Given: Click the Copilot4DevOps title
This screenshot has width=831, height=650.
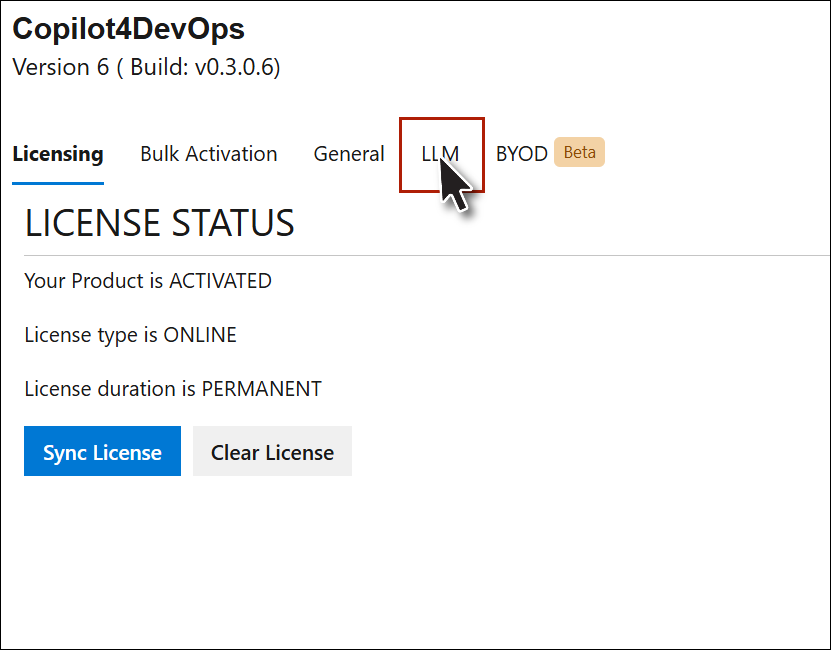Looking at the screenshot, I should [x=128, y=29].
